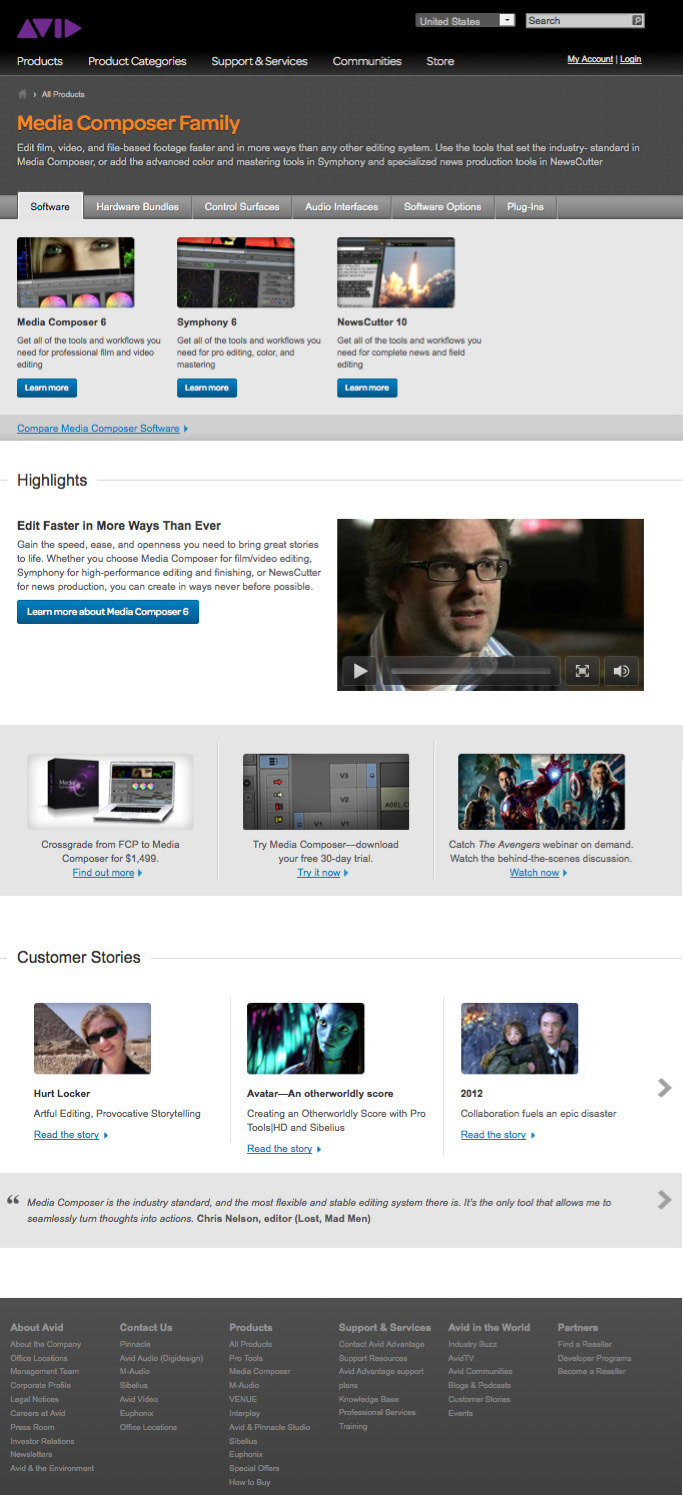Switch to Software Options tab
The width and height of the screenshot is (683, 1498).
442,207
